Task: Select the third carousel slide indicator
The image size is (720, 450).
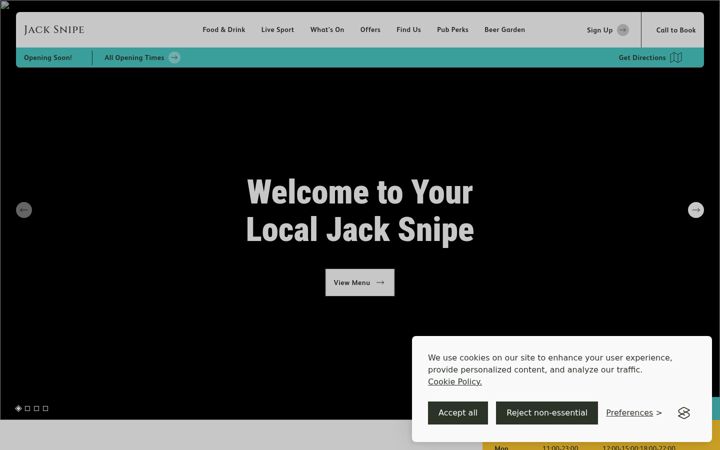Action: pos(37,408)
